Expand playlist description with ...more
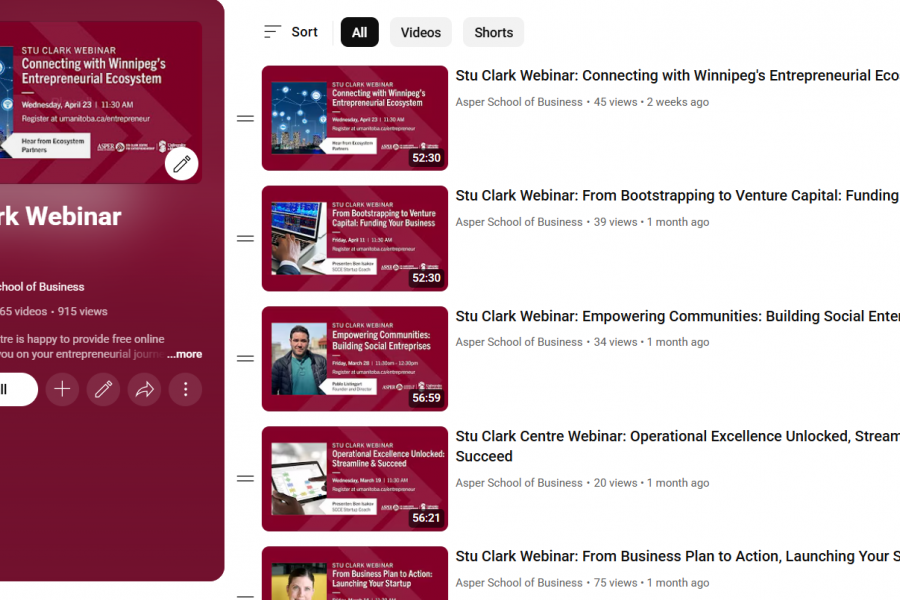The image size is (900, 600). point(184,354)
